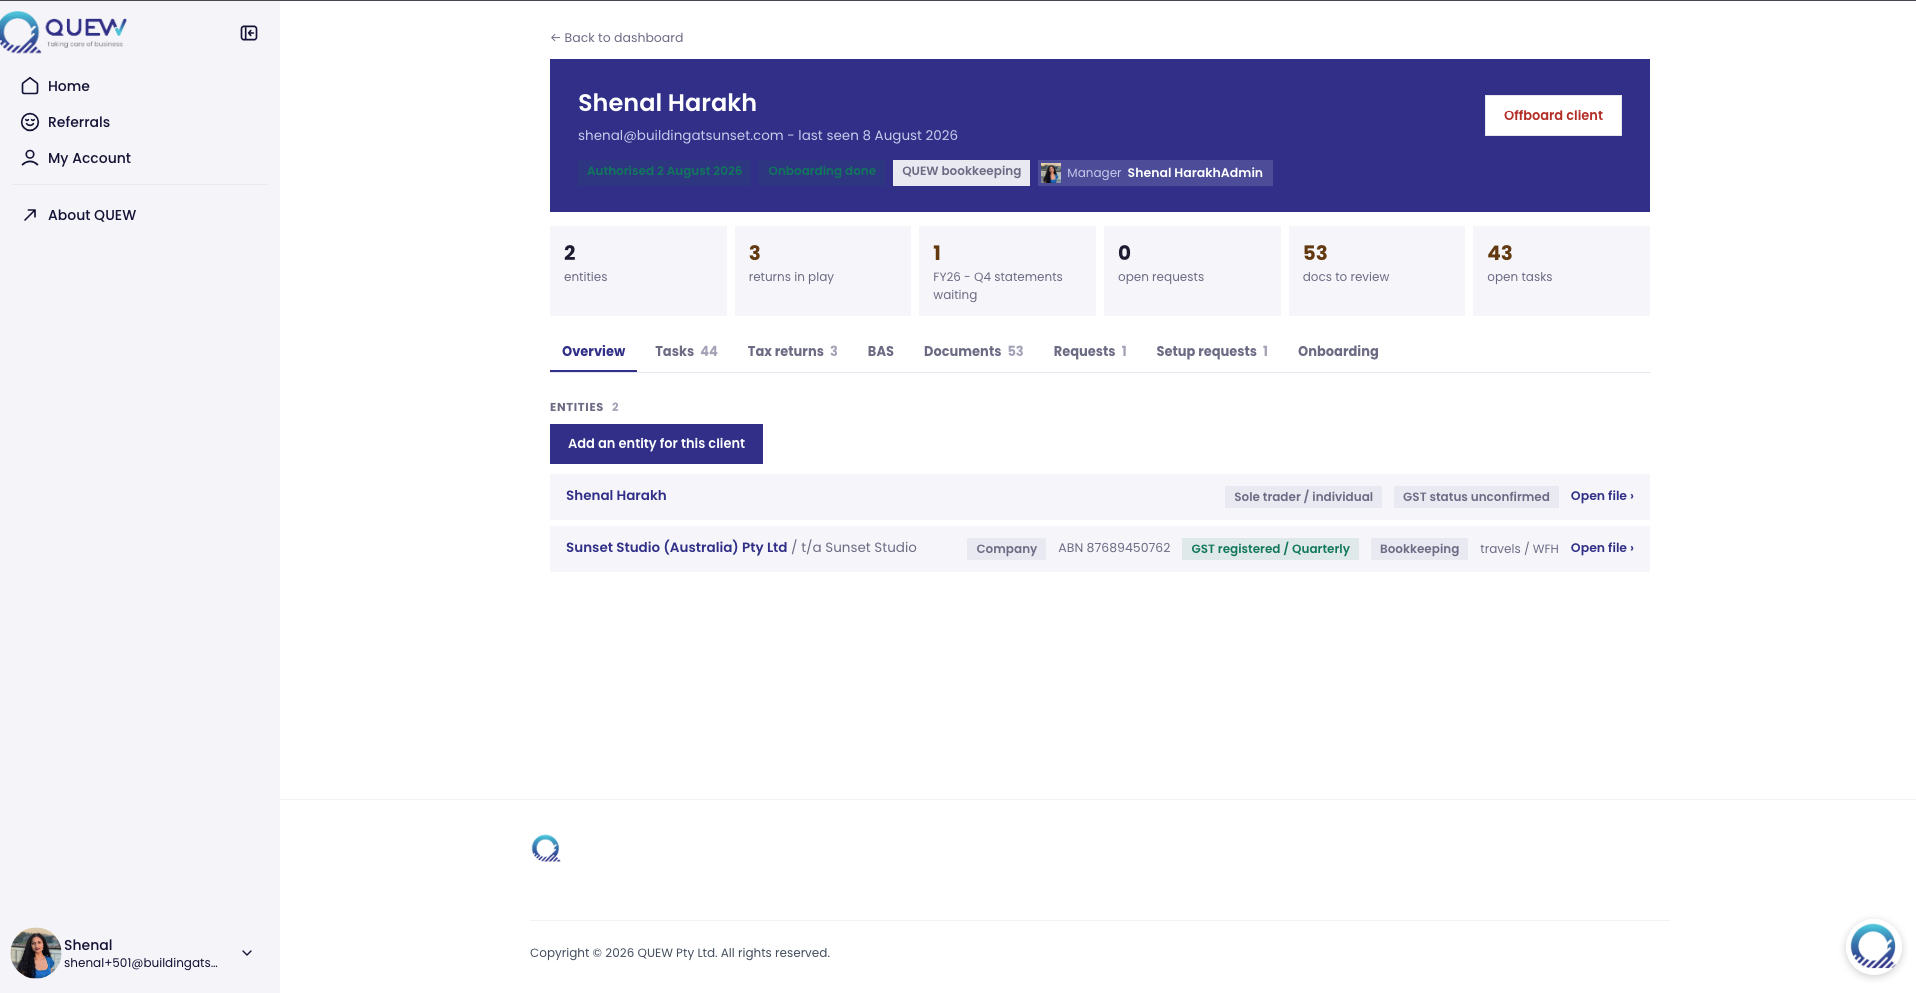Click the 3 returns in play card

pyautogui.click(x=823, y=271)
